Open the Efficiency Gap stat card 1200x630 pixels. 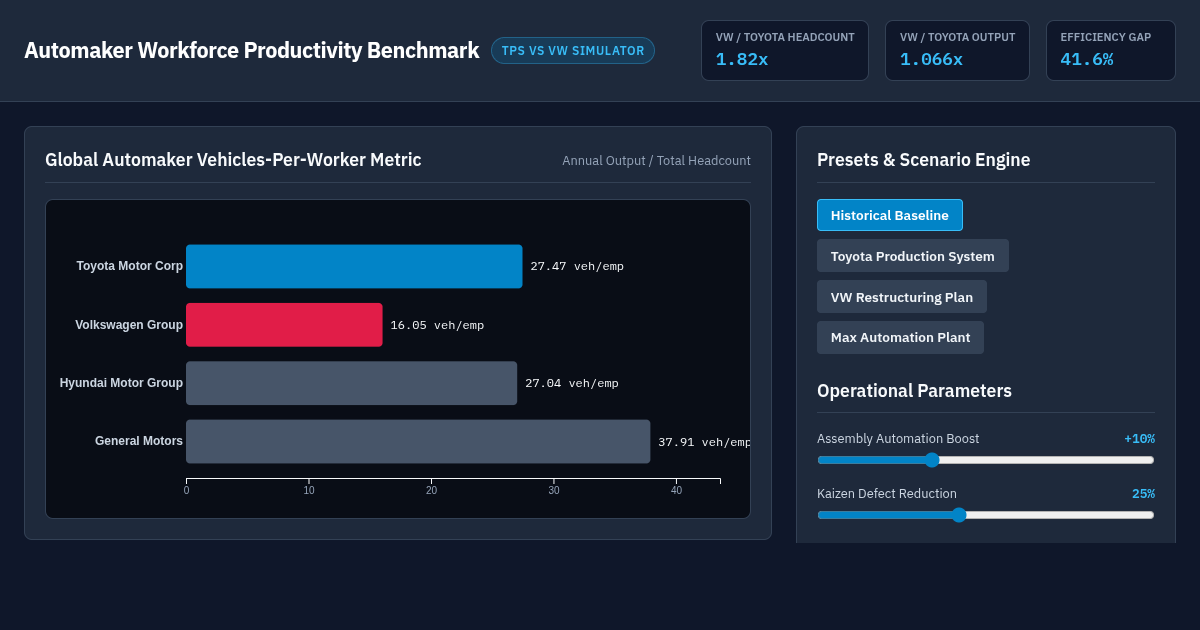[1111, 51]
